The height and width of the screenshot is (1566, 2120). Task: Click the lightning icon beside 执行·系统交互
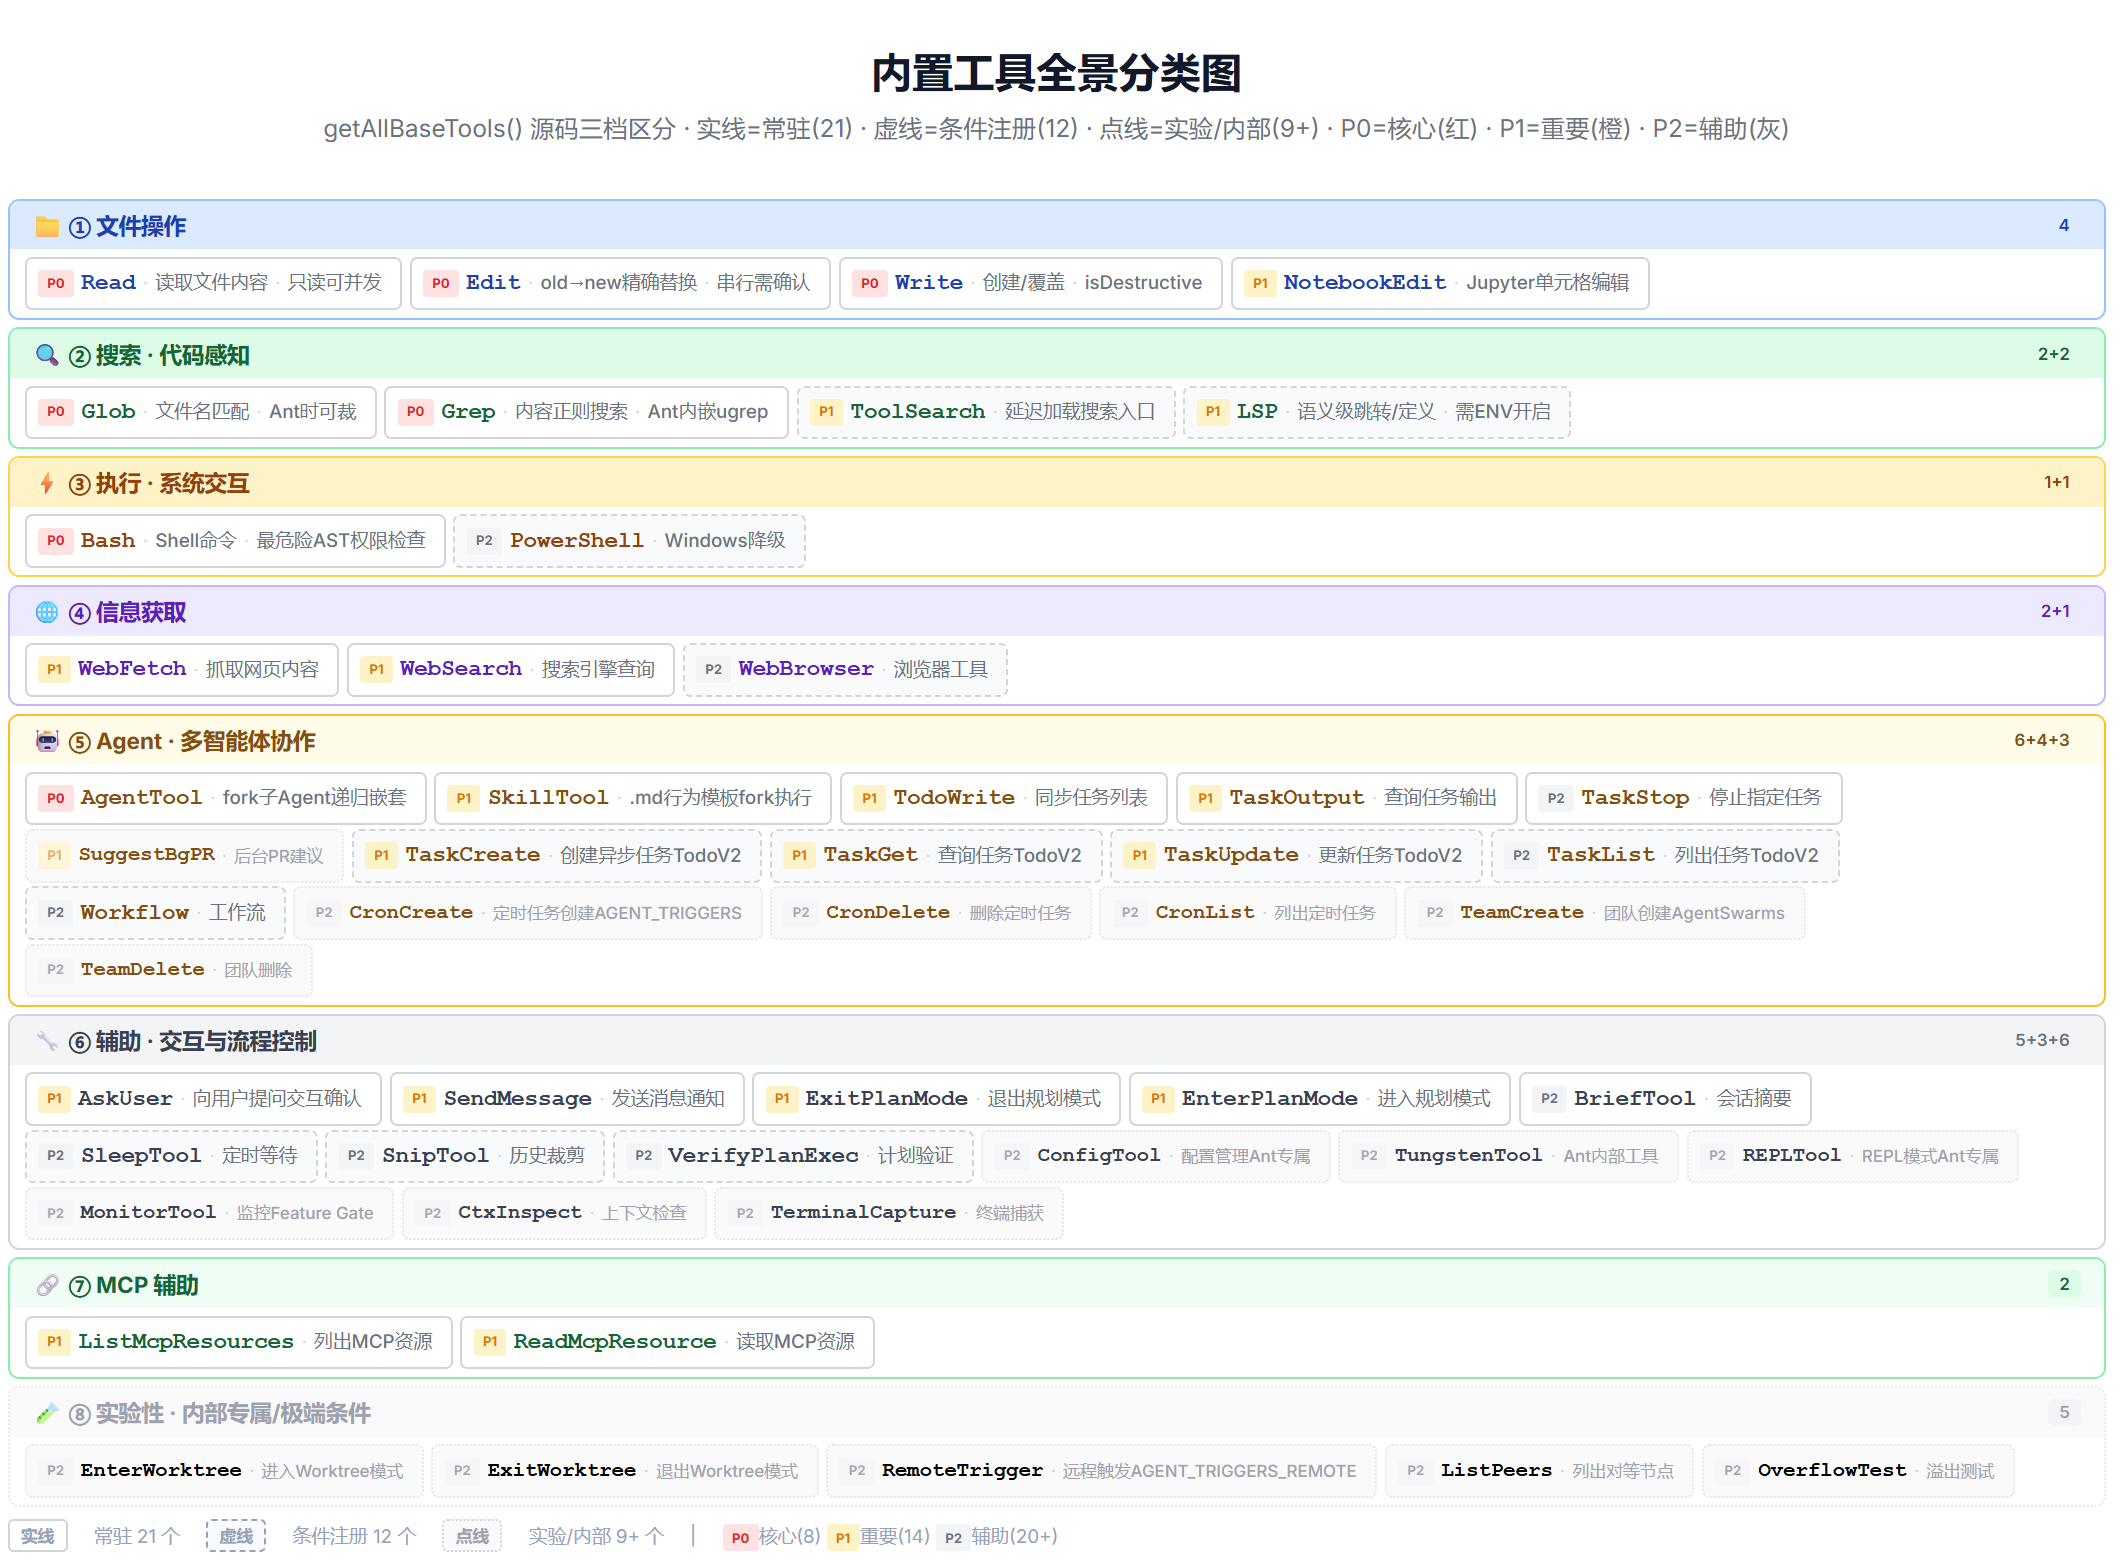click(x=47, y=484)
